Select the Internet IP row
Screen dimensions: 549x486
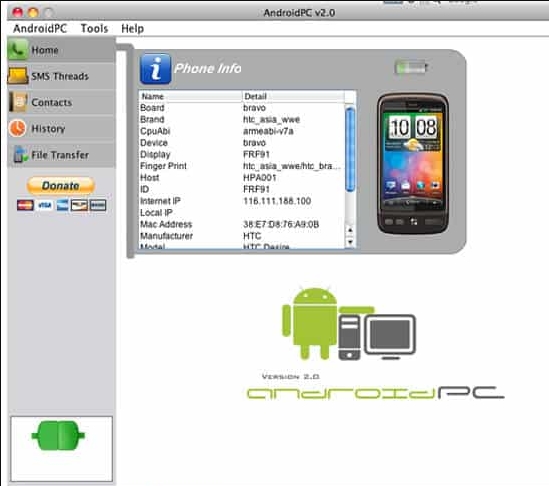[242, 201]
